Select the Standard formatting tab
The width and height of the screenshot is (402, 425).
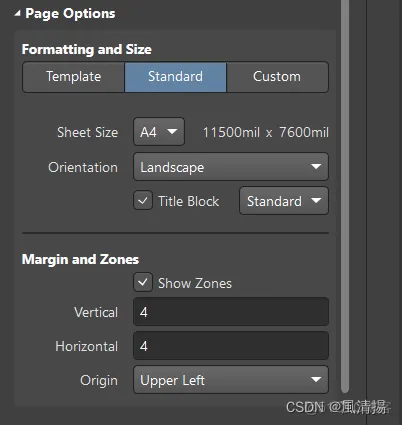pos(175,77)
